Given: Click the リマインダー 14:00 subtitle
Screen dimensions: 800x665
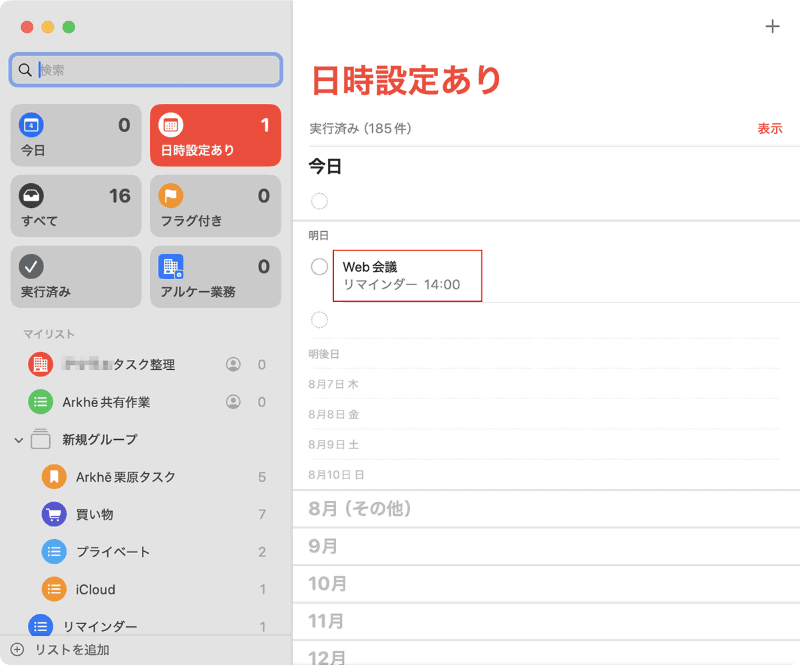Looking at the screenshot, I should click(x=402, y=284).
